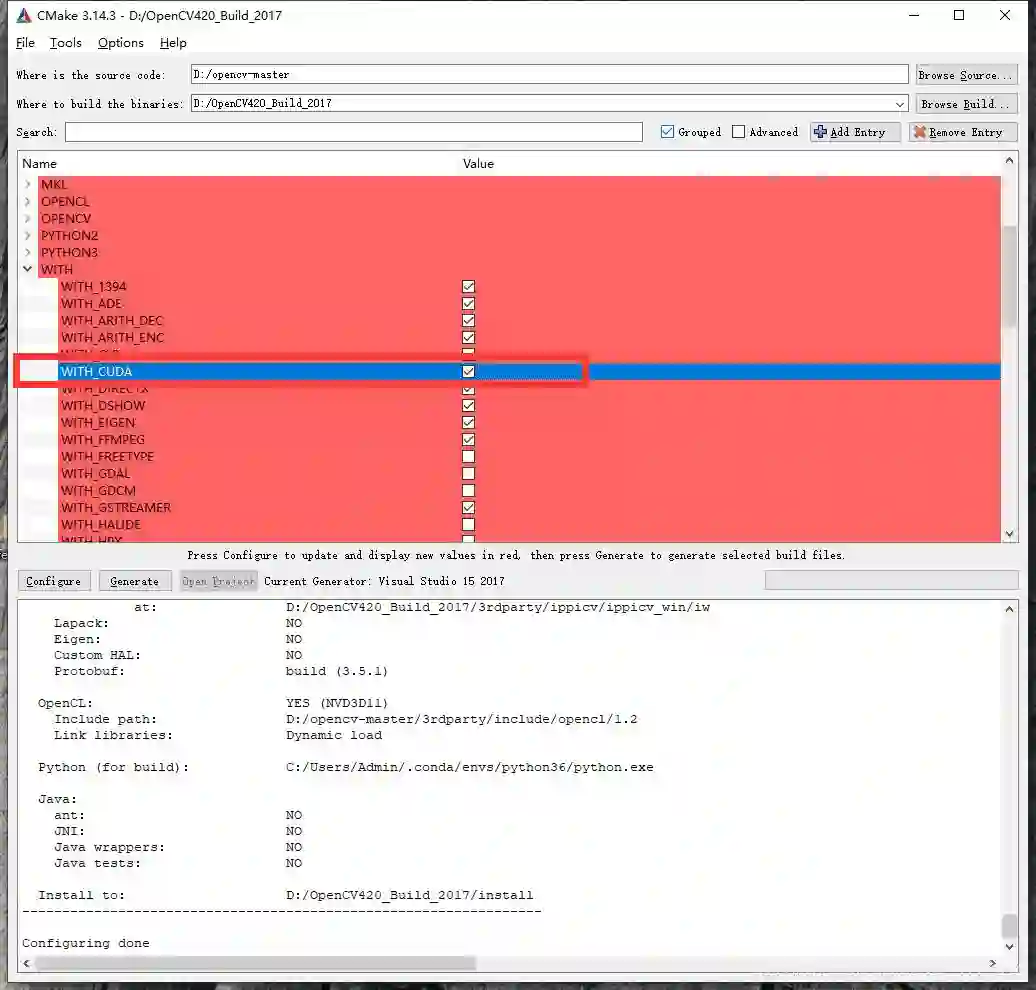
Task: Open the Help menu
Action: point(173,43)
